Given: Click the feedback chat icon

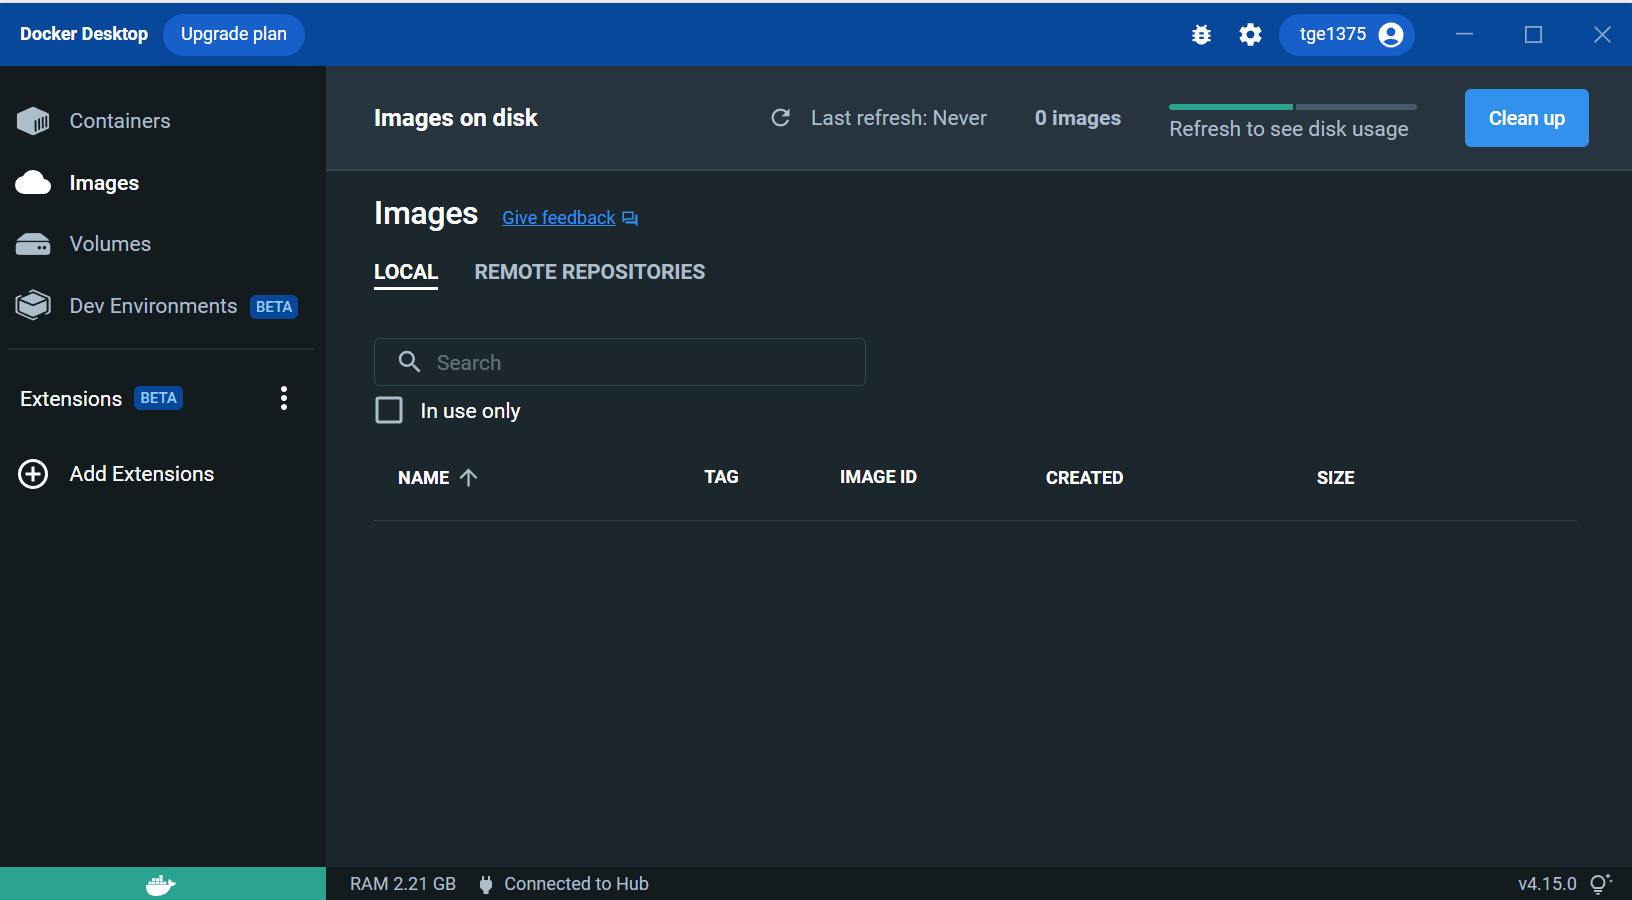Looking at the screenshot, I should (630, 218).
